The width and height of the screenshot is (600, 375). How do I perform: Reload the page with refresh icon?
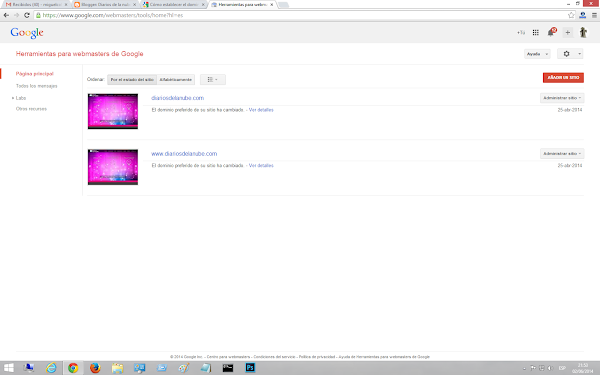tap(26, 15)
